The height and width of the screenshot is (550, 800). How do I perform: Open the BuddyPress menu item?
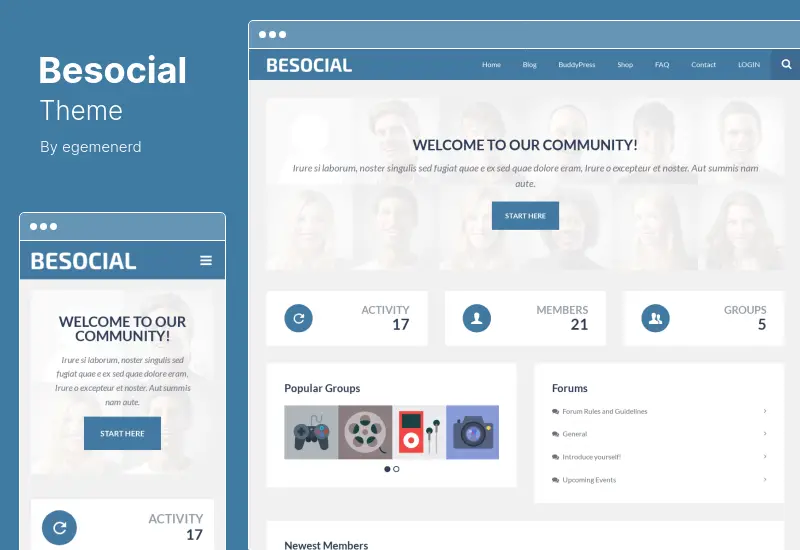[577, 65]
